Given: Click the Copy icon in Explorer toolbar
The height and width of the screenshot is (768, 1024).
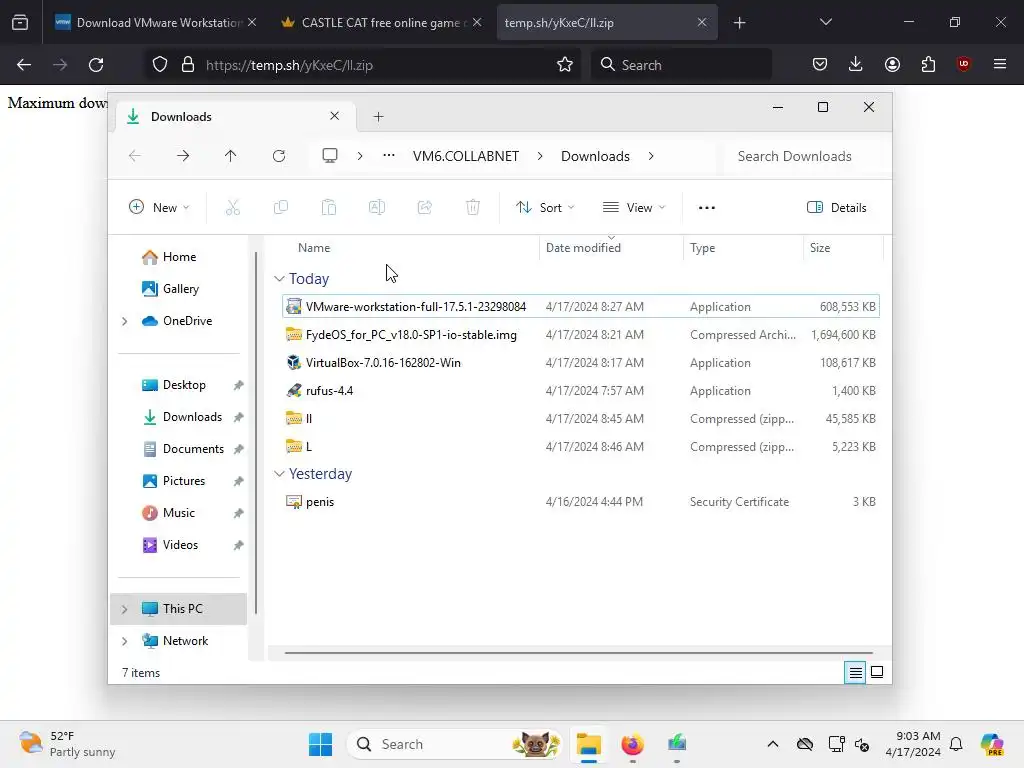Looking at the screenshot, I should pyautogui.click(x=281, y=208).
